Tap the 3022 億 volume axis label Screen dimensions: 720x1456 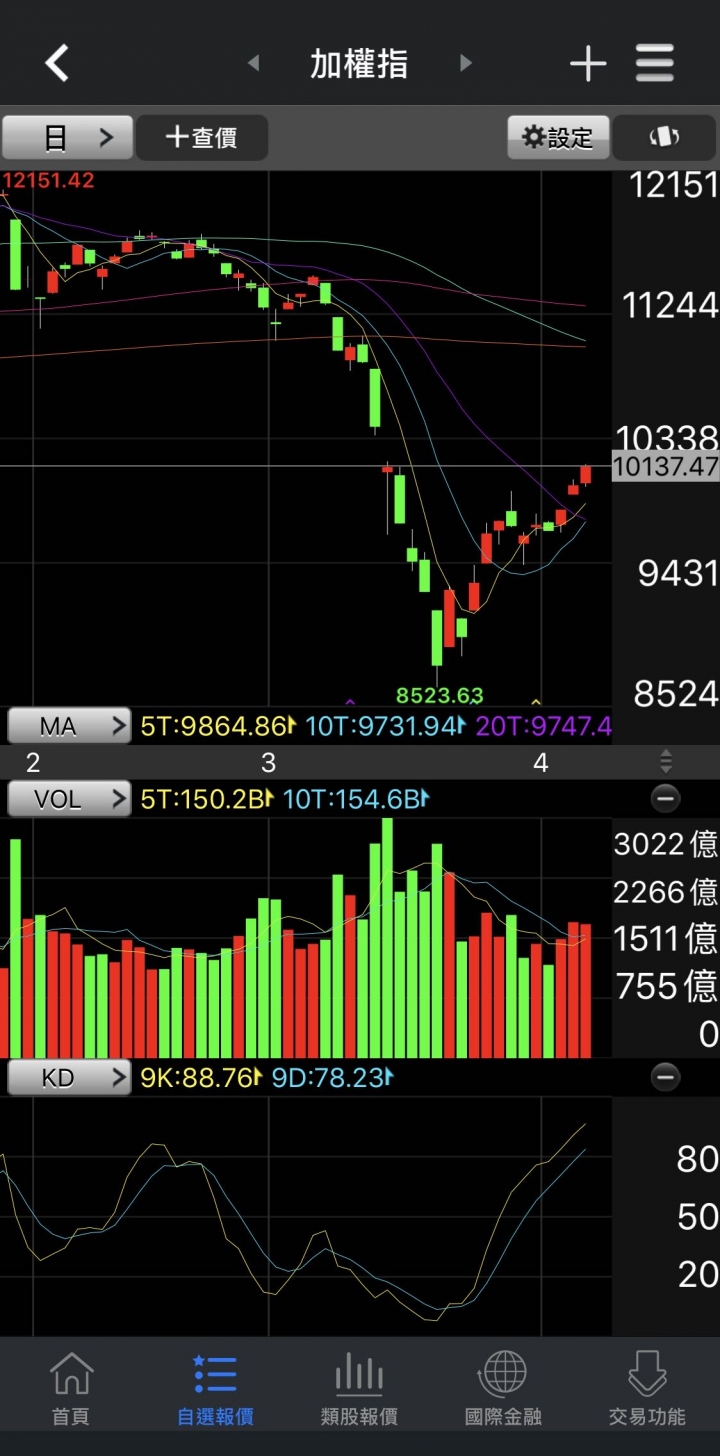[666, 844]
